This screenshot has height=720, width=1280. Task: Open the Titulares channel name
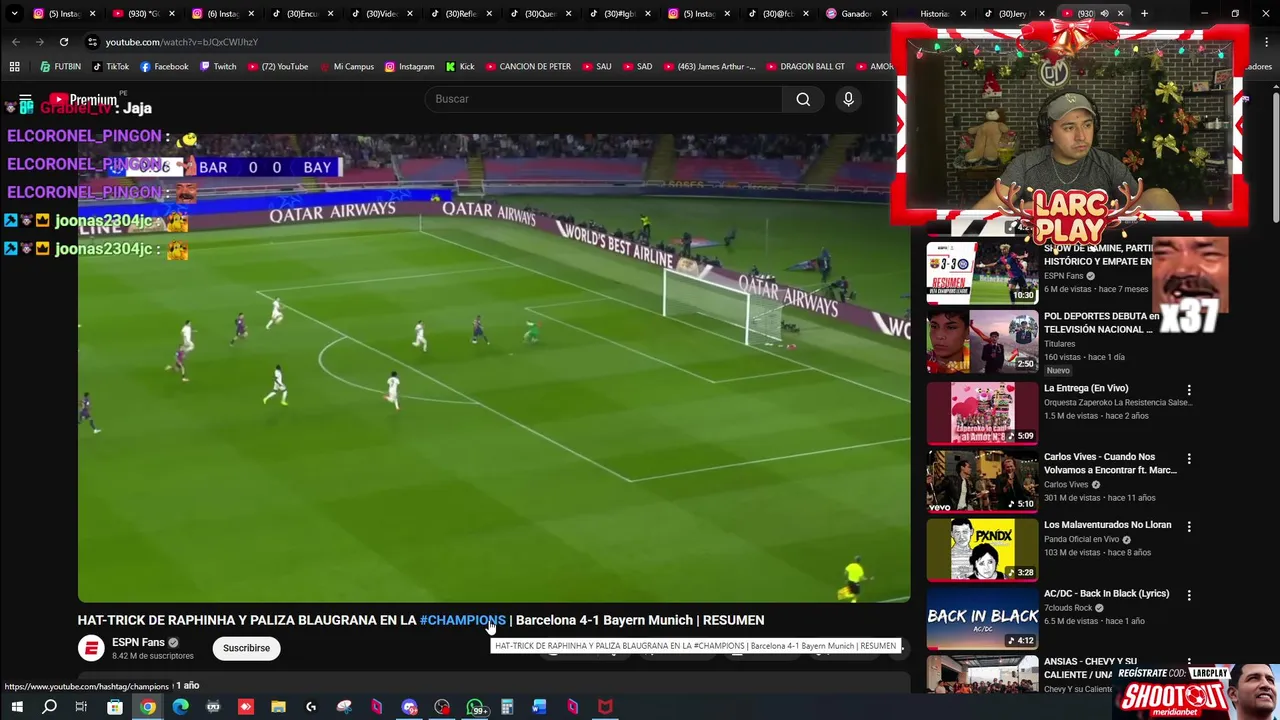click(x=1059, y=344)
